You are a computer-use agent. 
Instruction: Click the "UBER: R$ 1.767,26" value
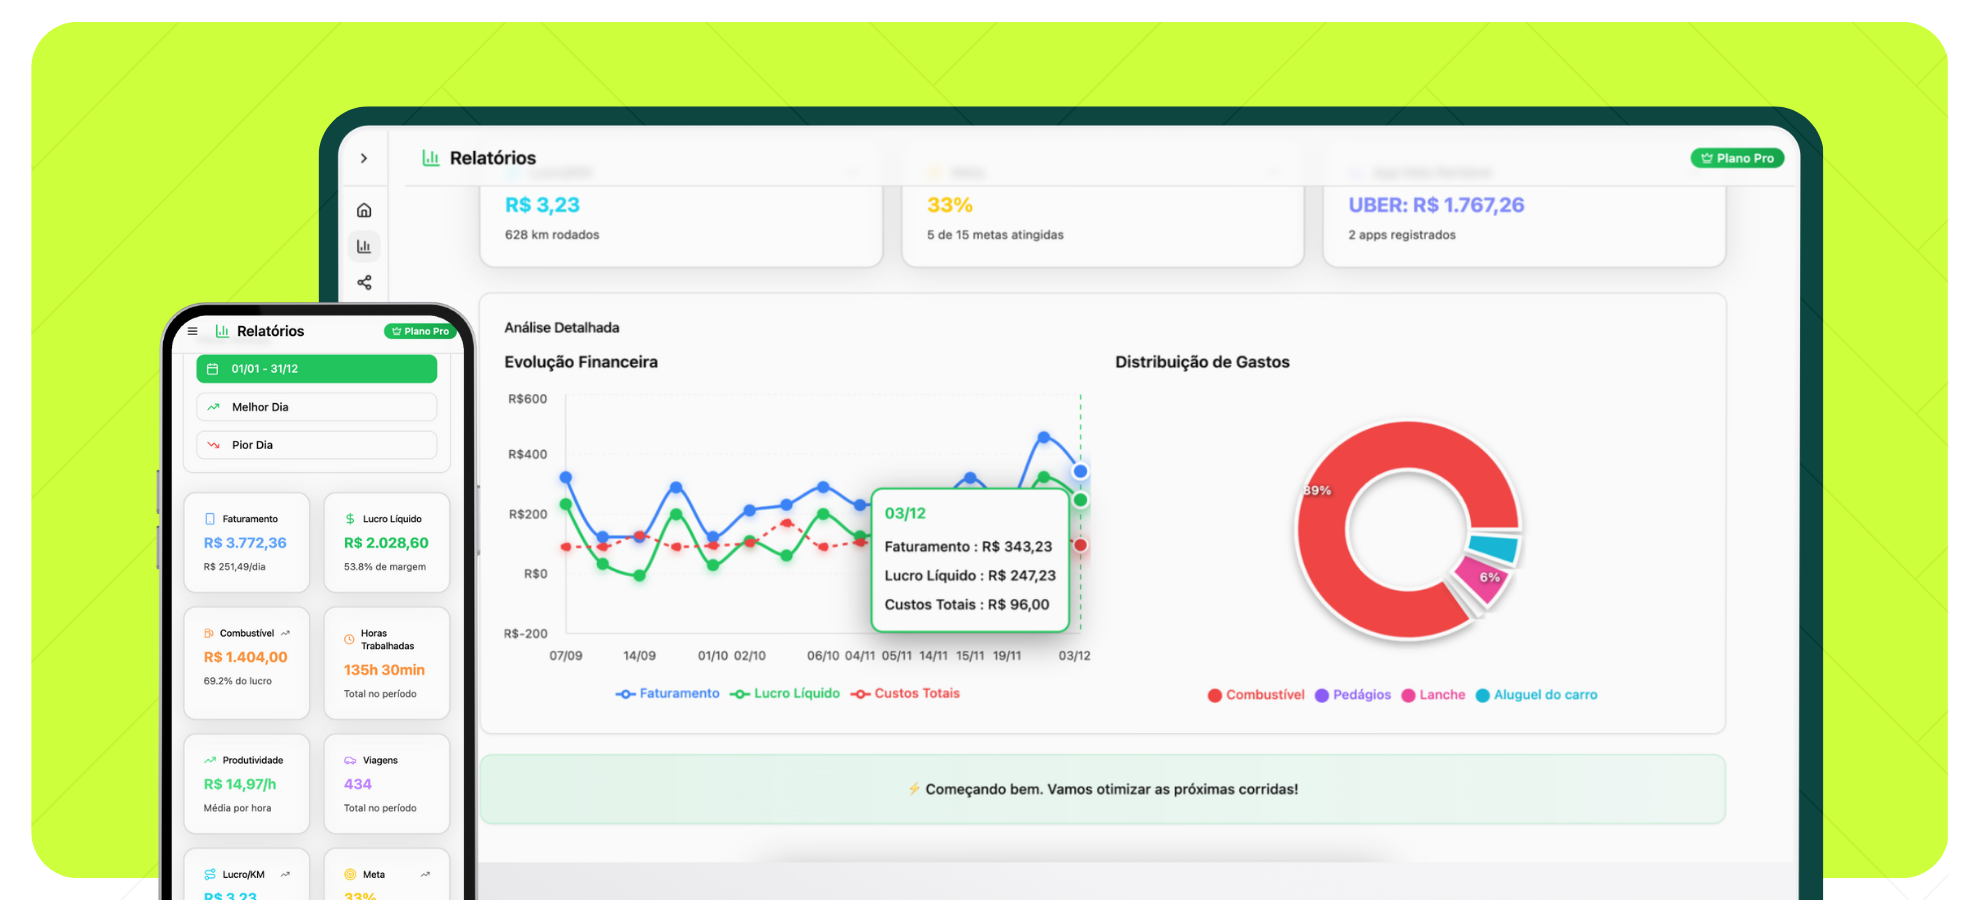pyautogui.click(x=1436, y=205)
